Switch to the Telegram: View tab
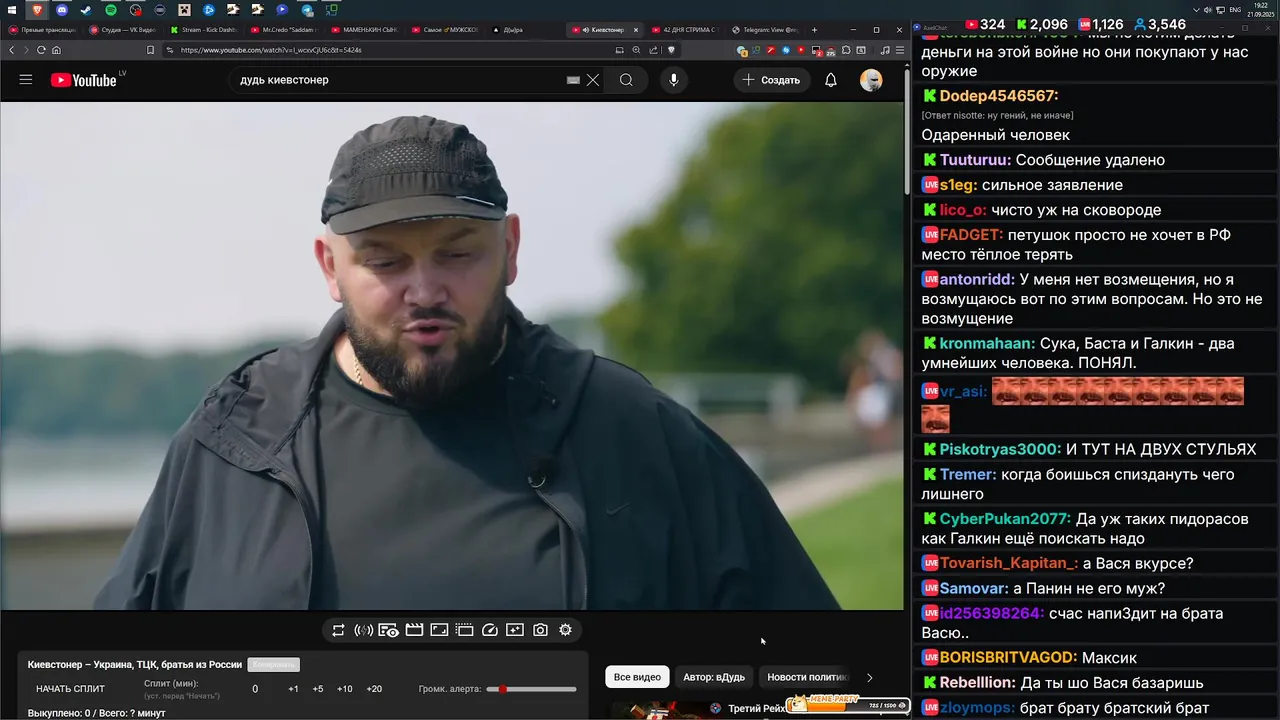This screenshot has width=1280, height=720. click(766, 30)
